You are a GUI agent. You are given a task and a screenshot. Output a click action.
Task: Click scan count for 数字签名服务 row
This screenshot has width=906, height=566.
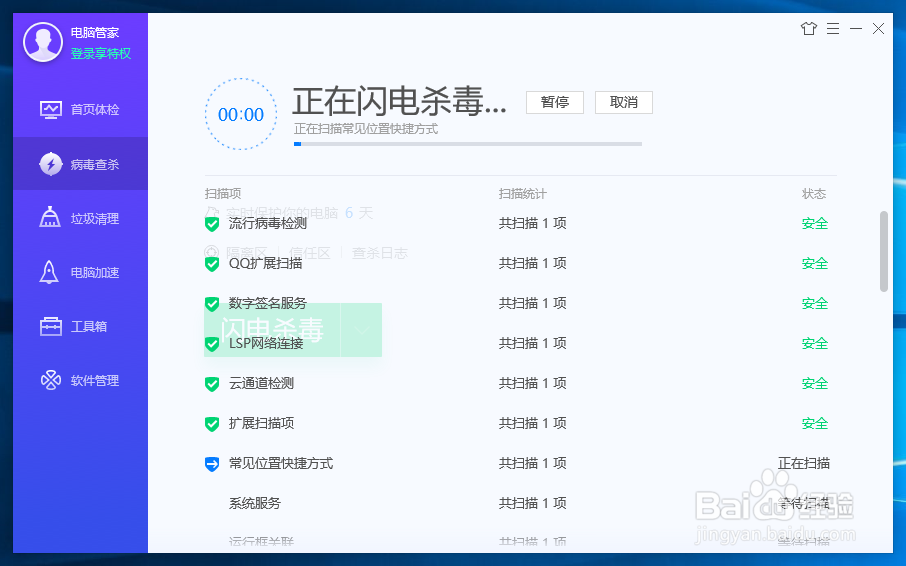(x=533, y=303)
